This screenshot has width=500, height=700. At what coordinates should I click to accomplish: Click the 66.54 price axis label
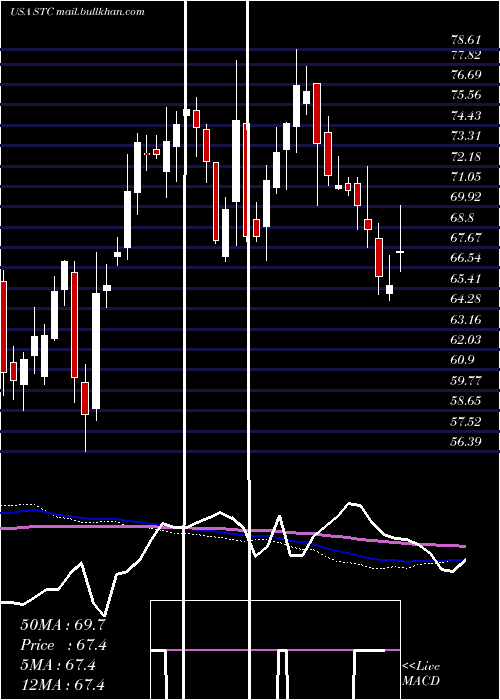pyautogui.click(x=466, y=258)
